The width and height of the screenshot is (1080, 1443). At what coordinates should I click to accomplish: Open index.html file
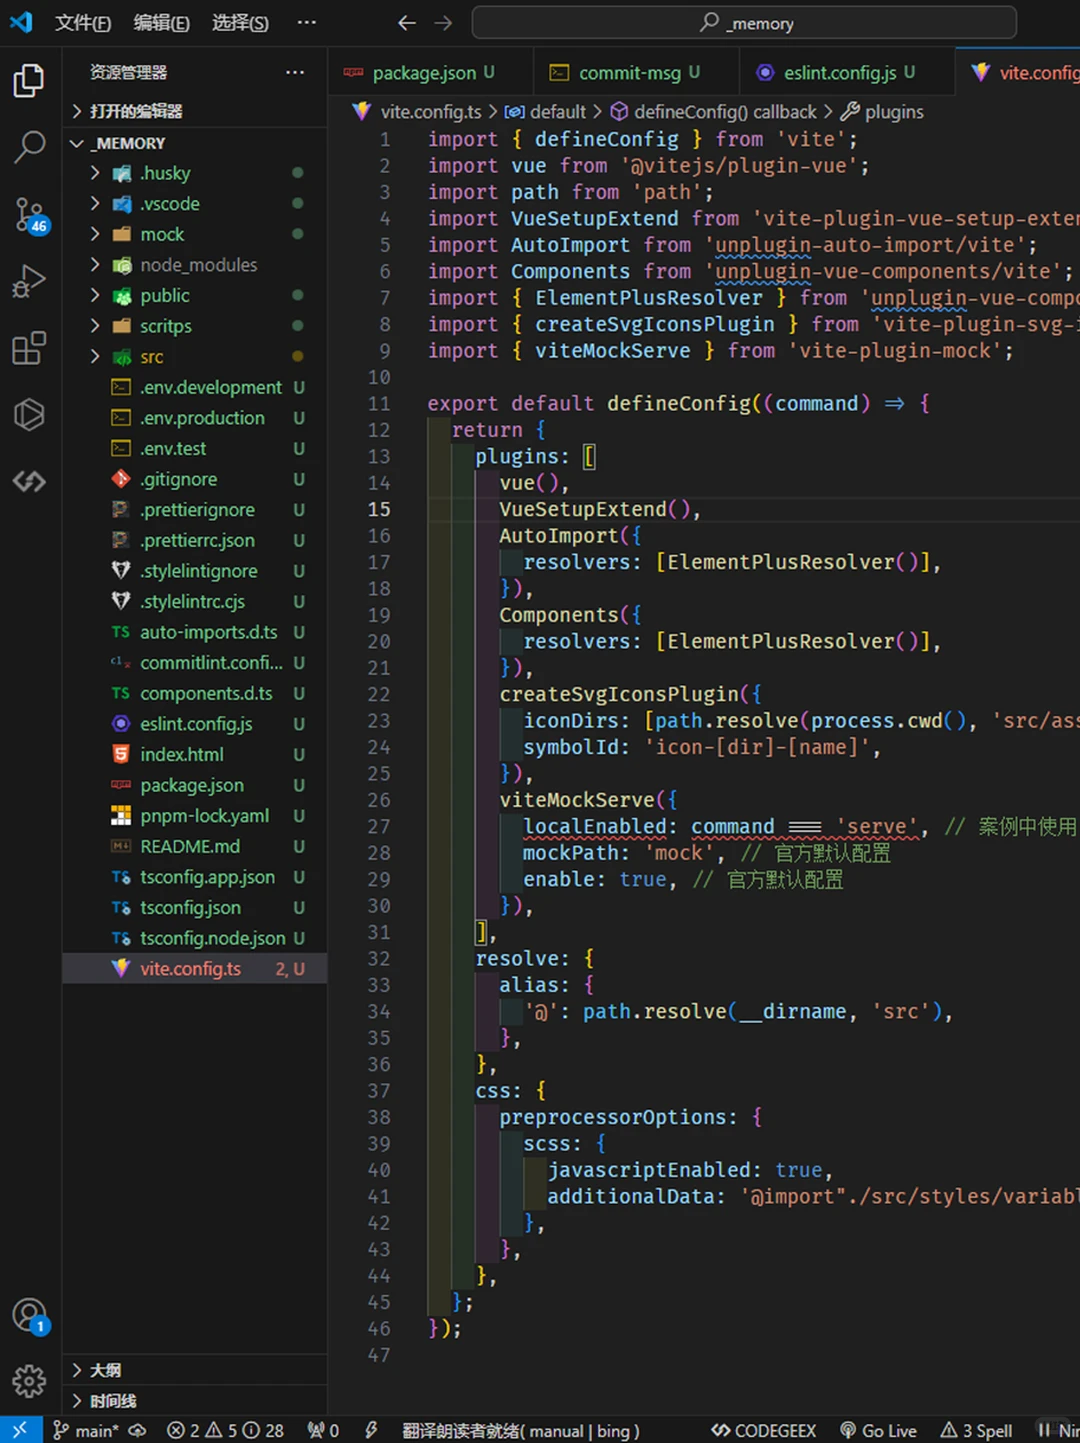(x=195, y=754)
